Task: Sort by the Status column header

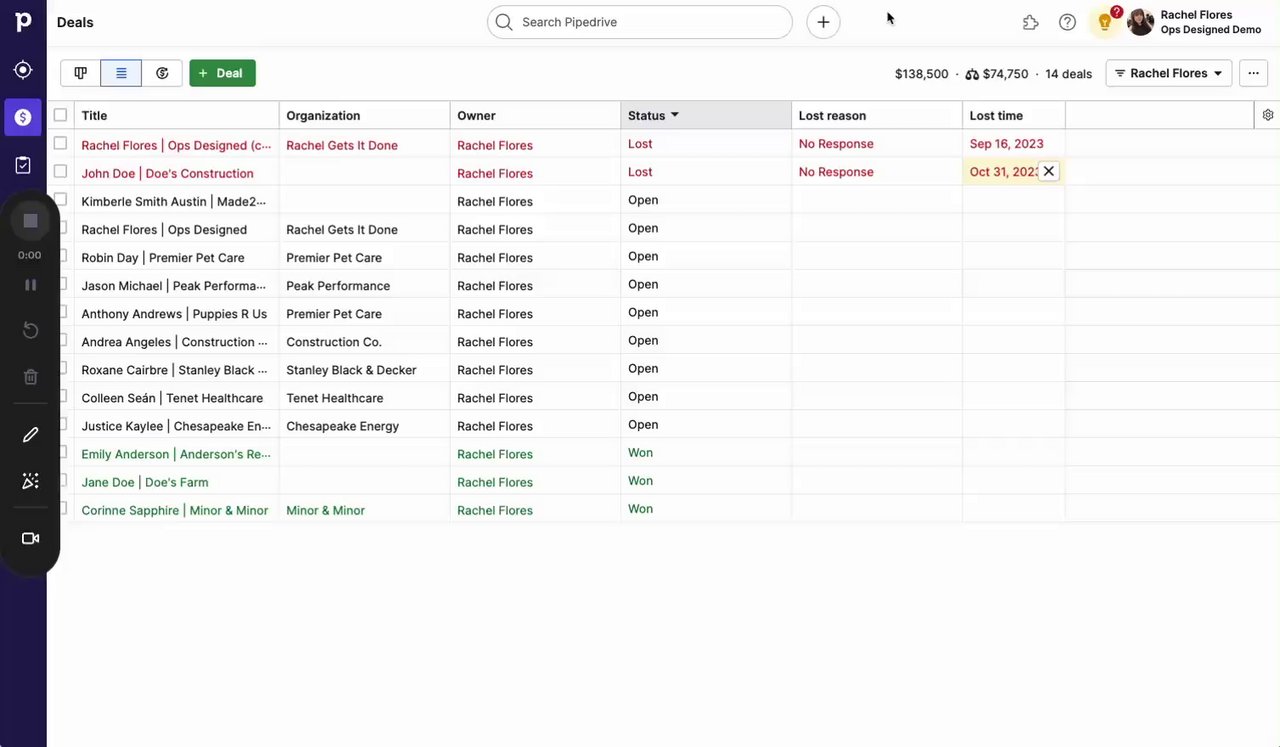Action: pyautogui.click(x=647, y=116)
